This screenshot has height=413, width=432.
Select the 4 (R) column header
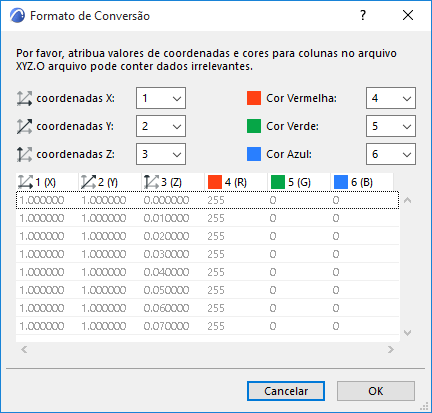coord(236,182)
